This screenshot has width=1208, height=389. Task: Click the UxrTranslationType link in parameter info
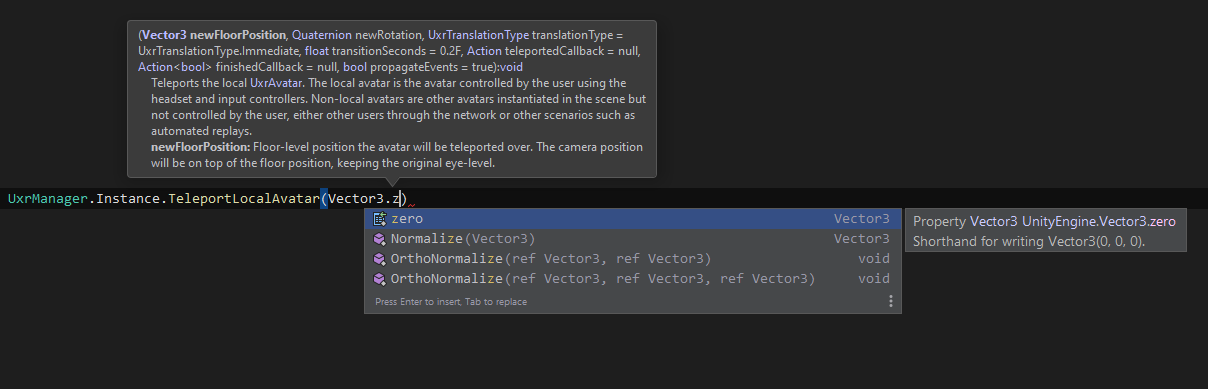[x=477, y=35]
